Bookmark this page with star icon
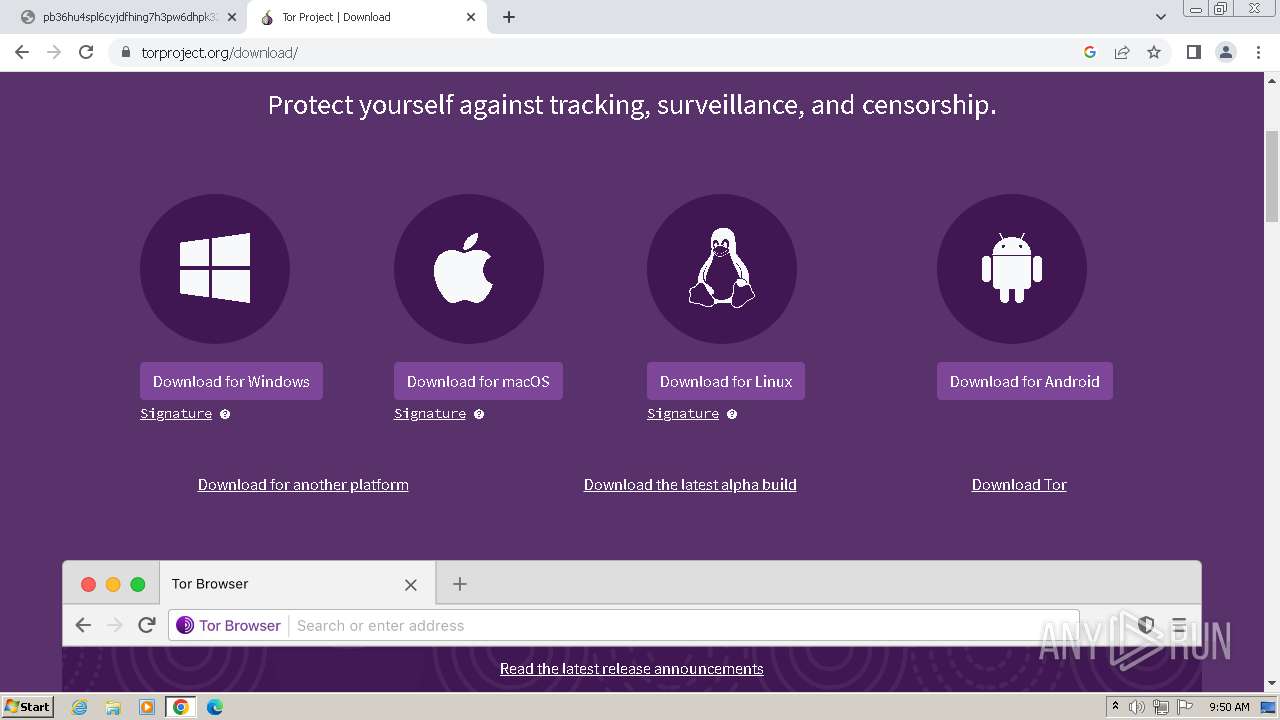 (x=1154, y=52)
